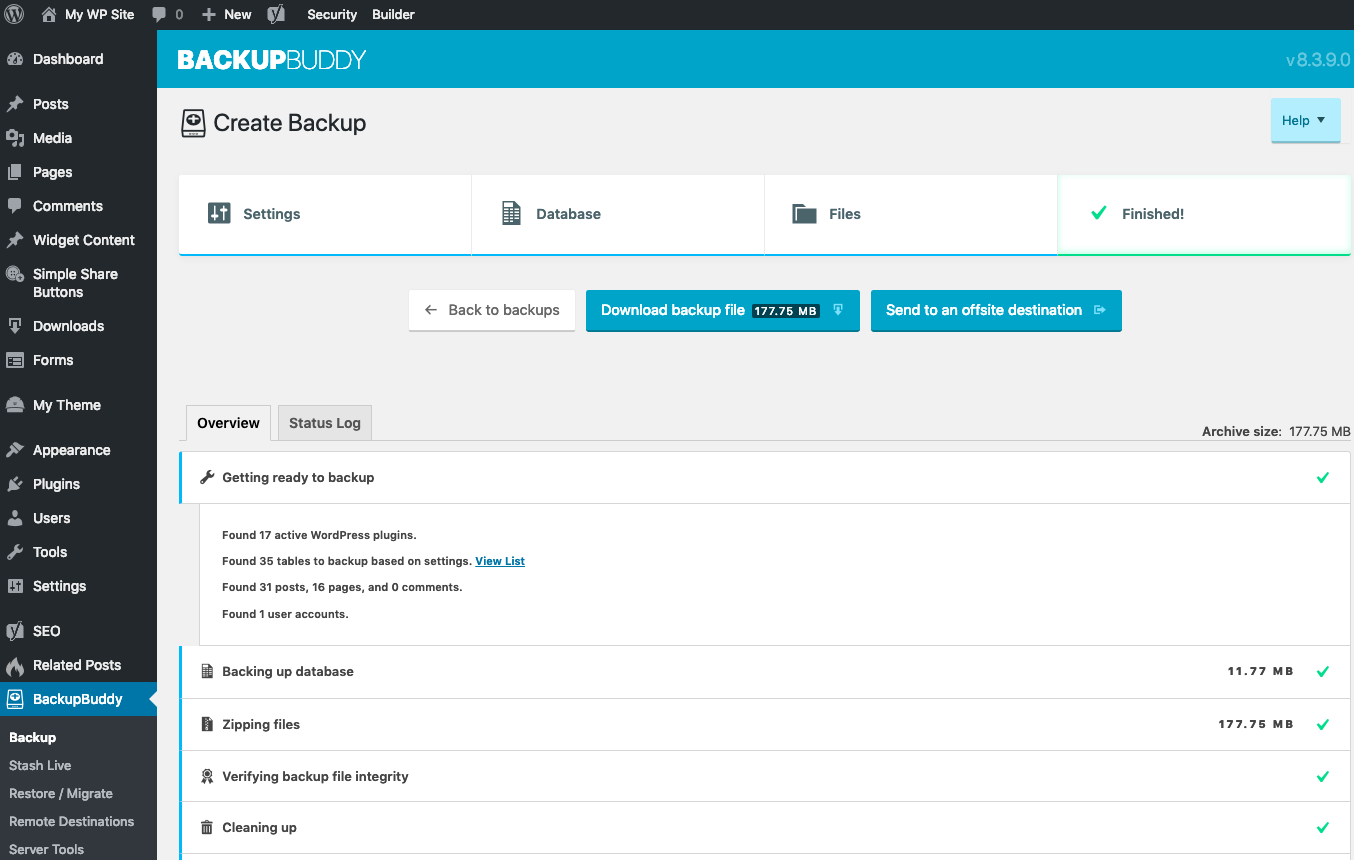Click the BackupBuddy icon in the sidebar

15,699
